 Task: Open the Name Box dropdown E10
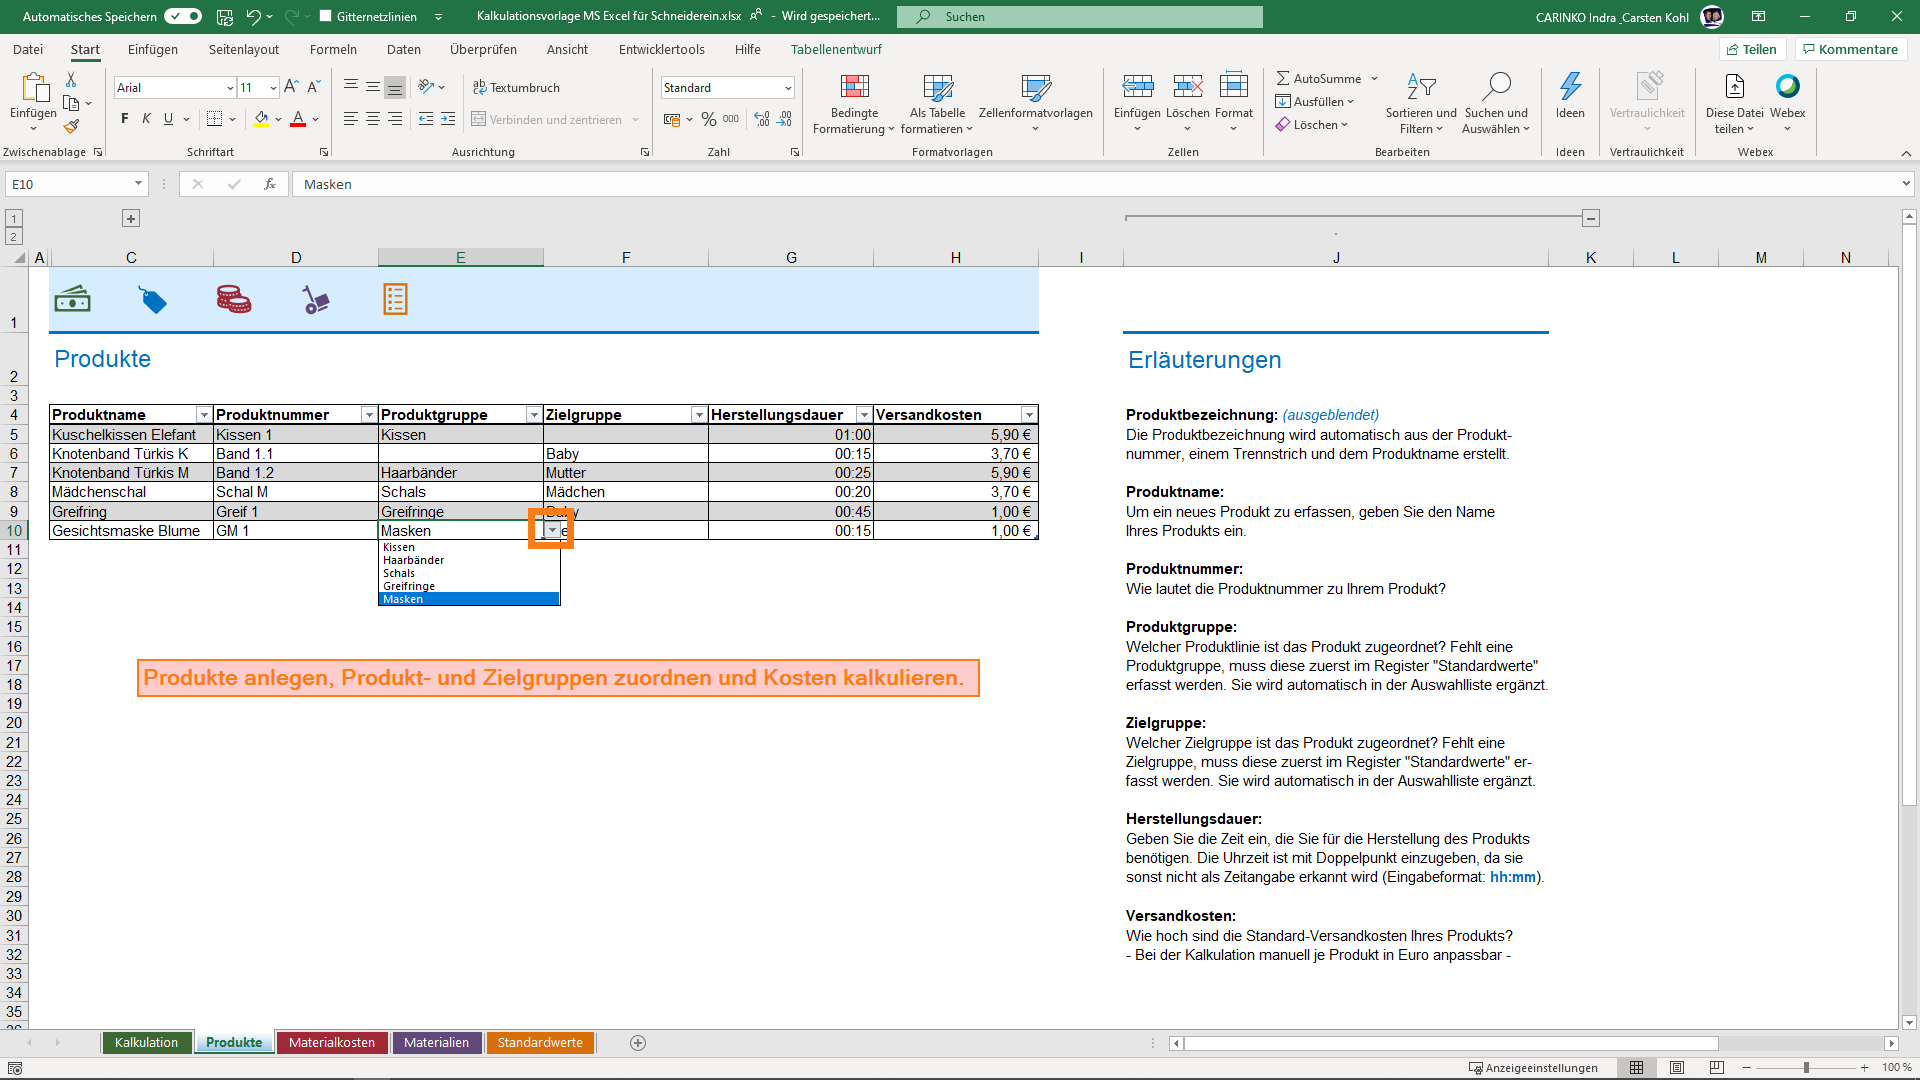(138, 184)
